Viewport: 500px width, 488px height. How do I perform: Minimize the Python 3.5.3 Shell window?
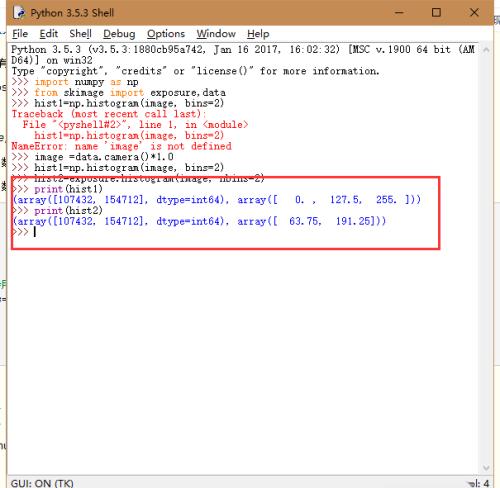point(399,13)
